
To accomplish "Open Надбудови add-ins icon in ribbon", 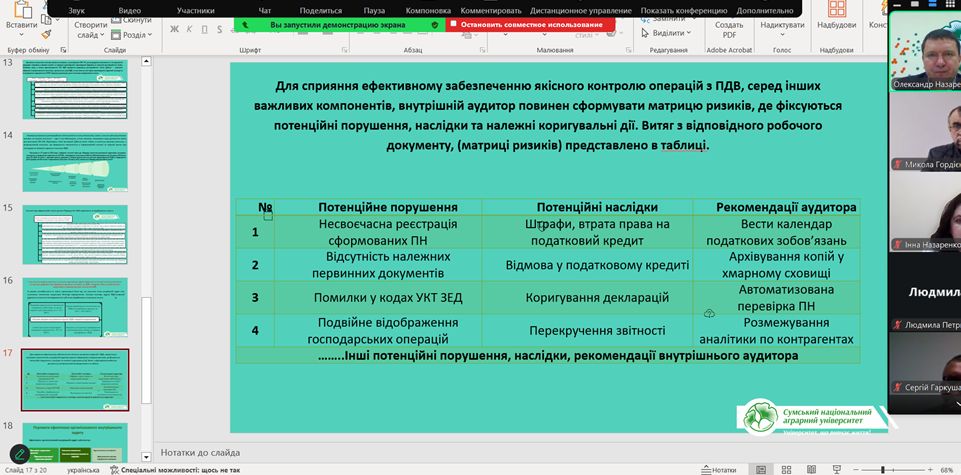I will 836,24.
